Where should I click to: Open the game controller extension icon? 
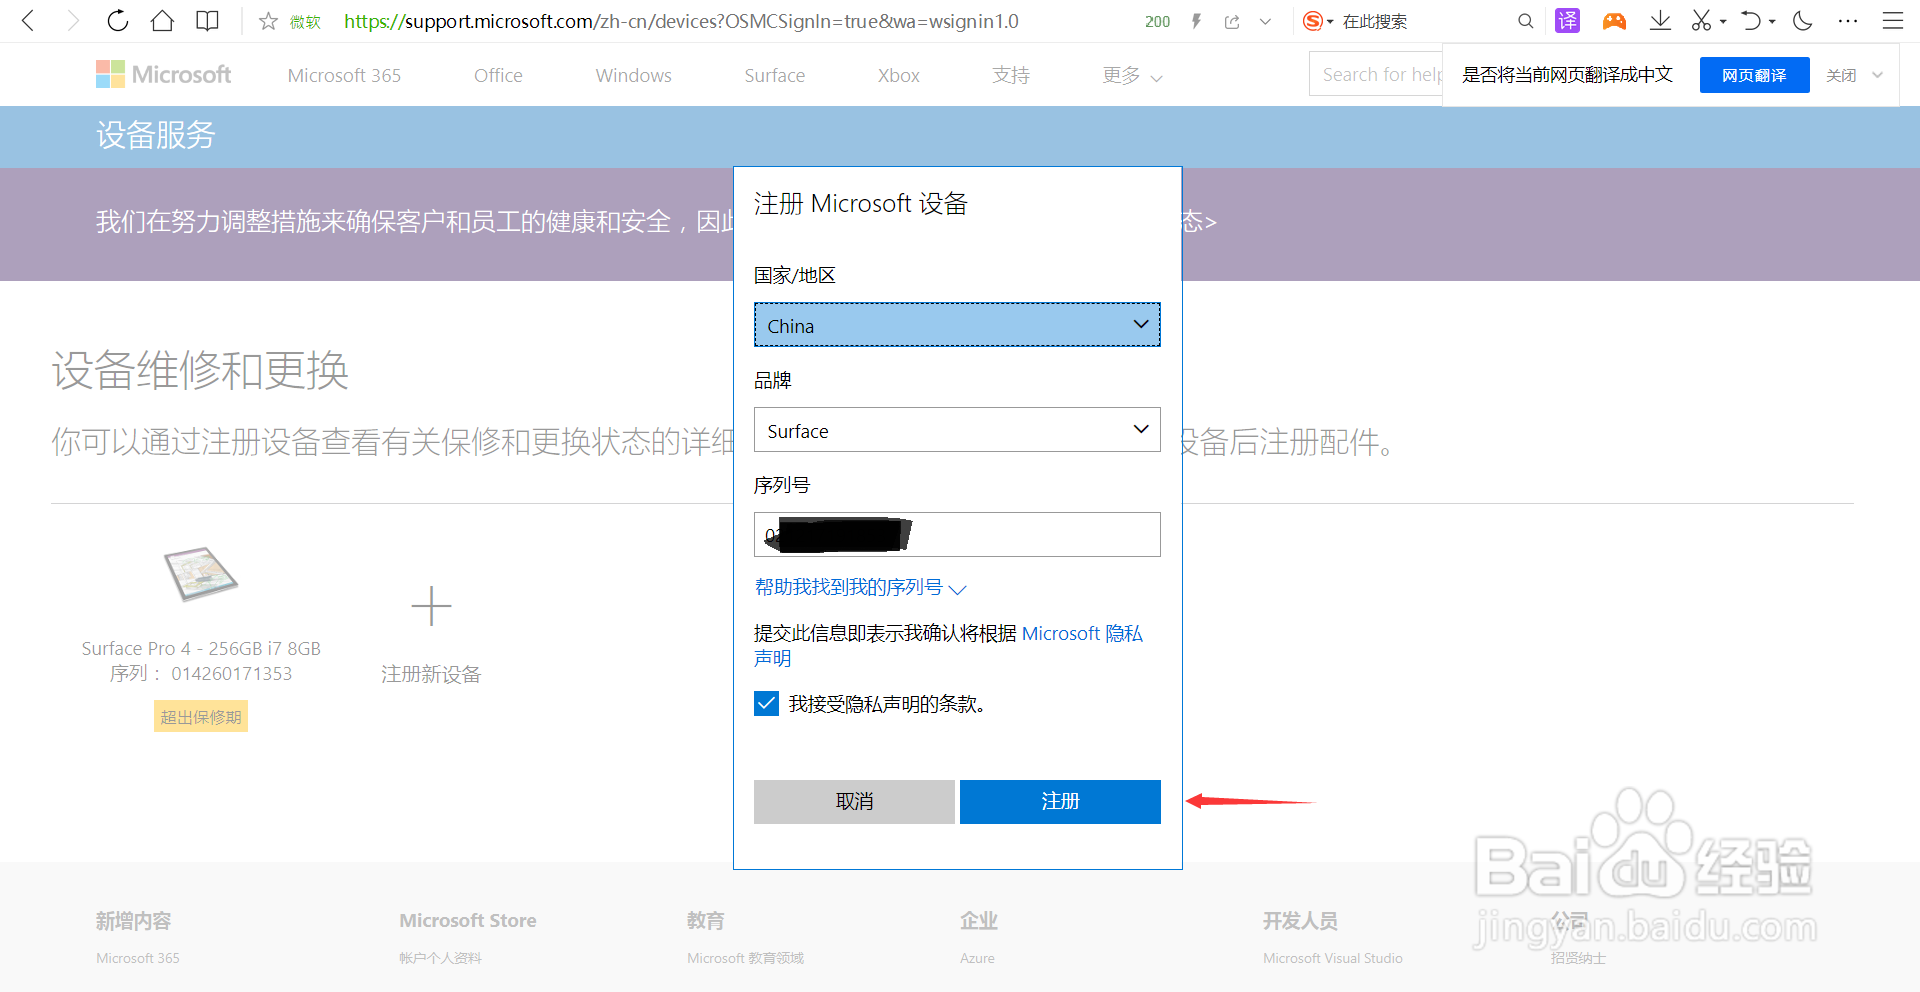(x=1614, y=21)
